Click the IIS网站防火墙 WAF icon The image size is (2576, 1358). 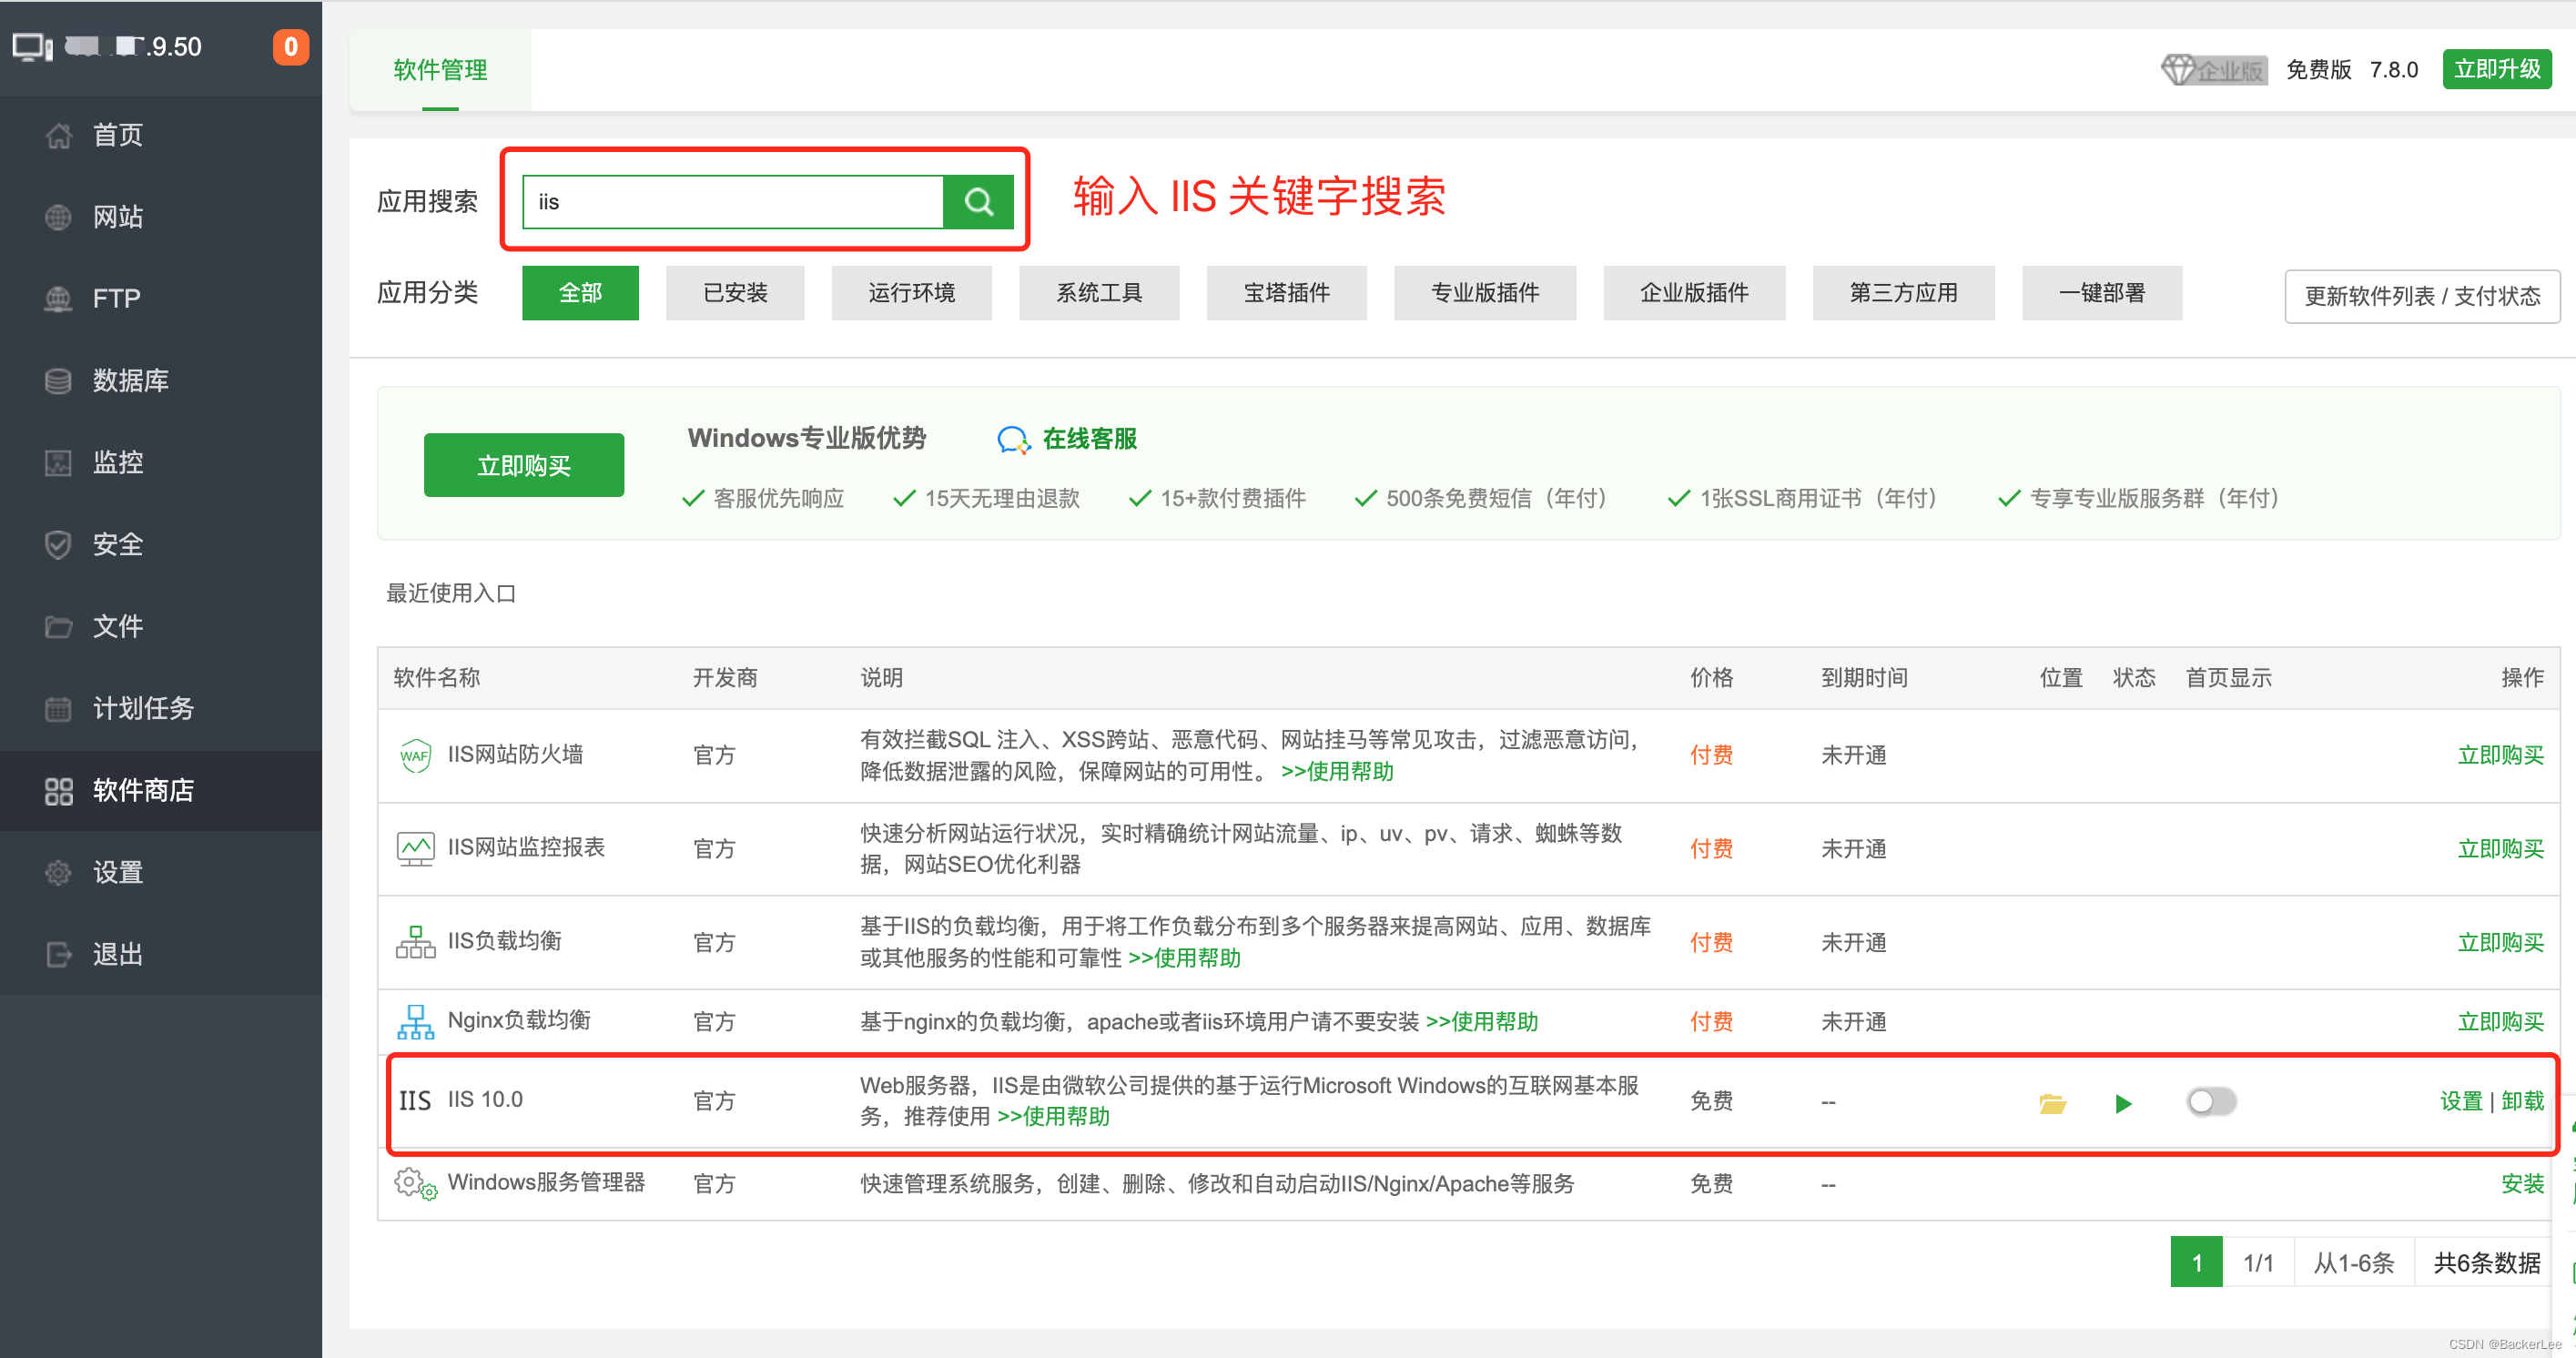pos(415,755)
